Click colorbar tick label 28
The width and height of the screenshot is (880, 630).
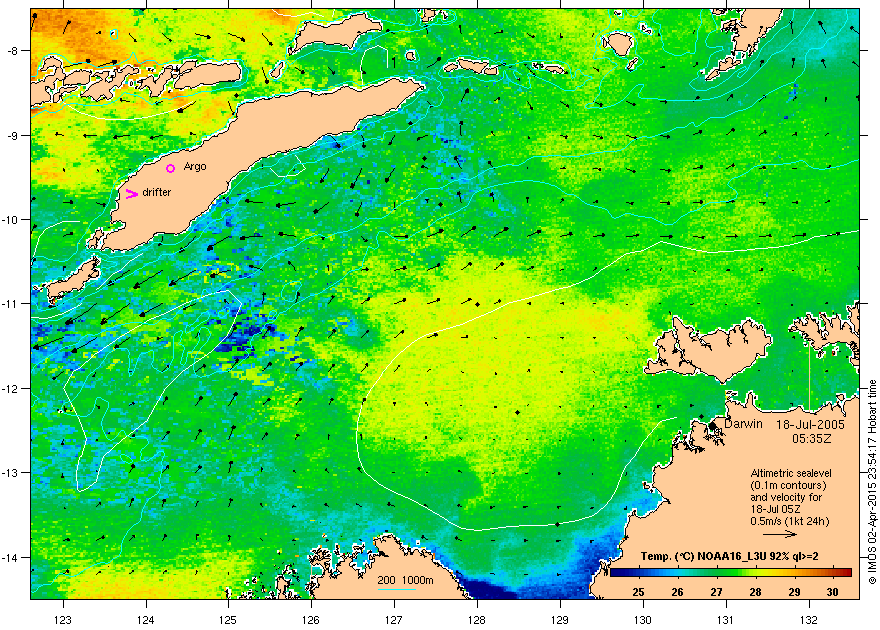755,592
